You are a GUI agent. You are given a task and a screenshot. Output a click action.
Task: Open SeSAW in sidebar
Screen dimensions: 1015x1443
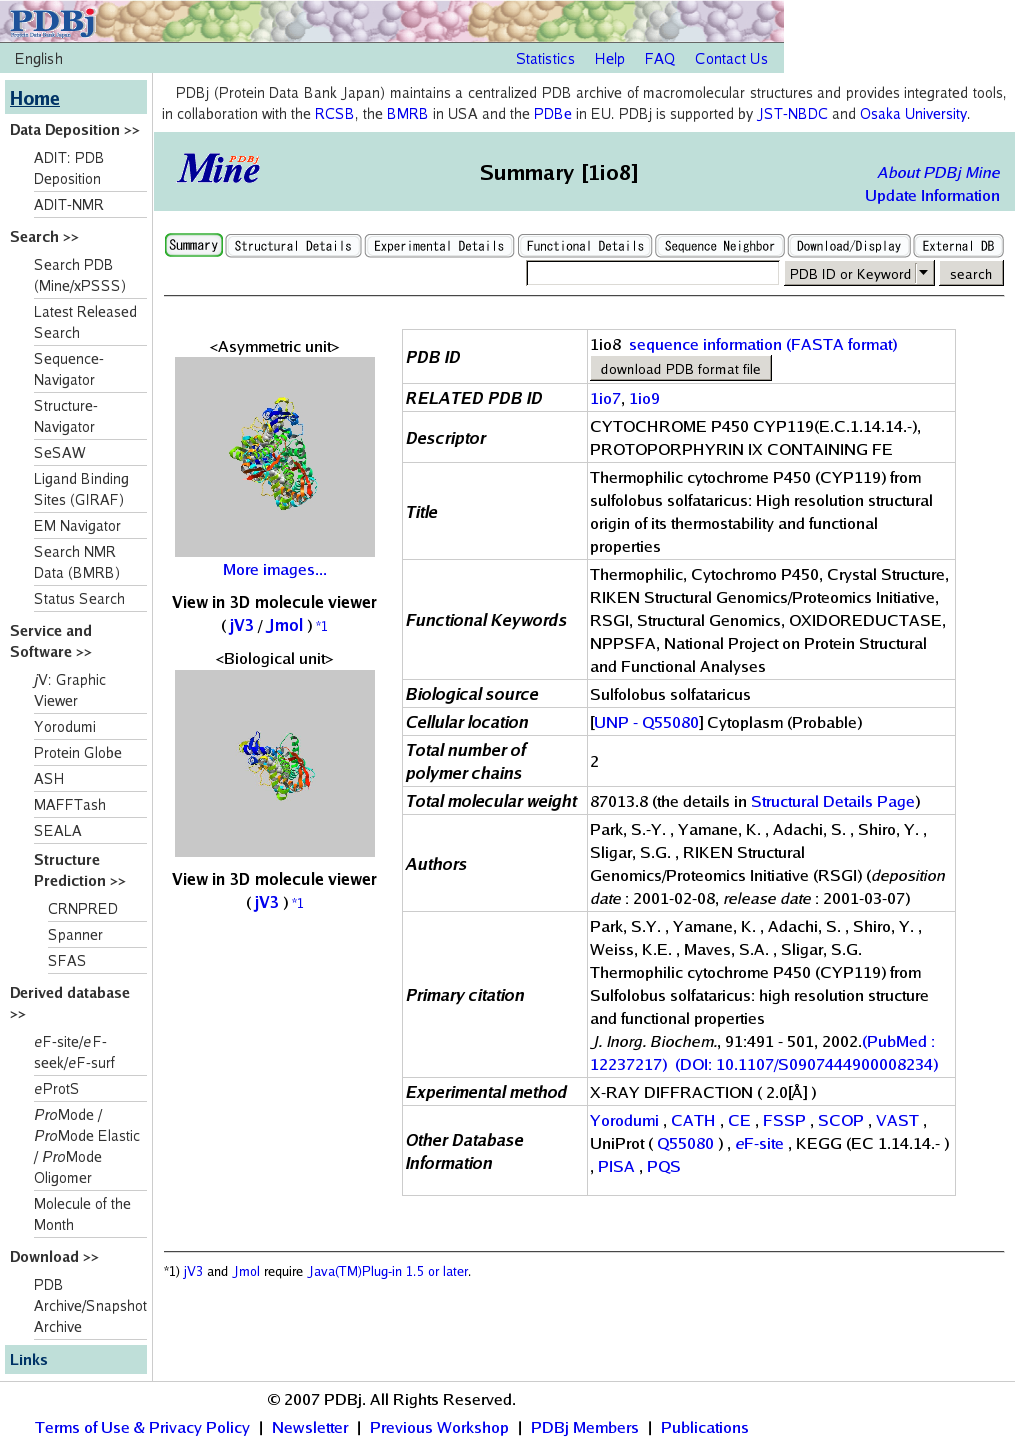(x=60, y=453)
